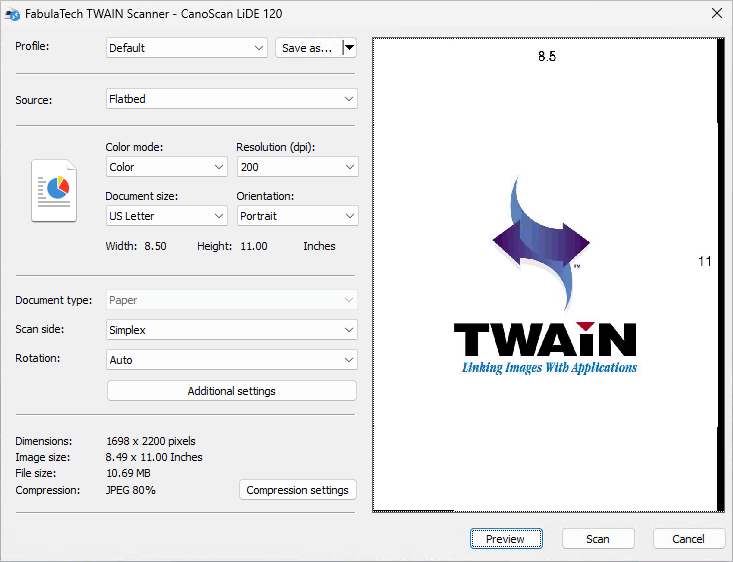Cancel the scanner dialog
Image resolution: width=733 pixels, height=562 pixels.
point(688,539)
